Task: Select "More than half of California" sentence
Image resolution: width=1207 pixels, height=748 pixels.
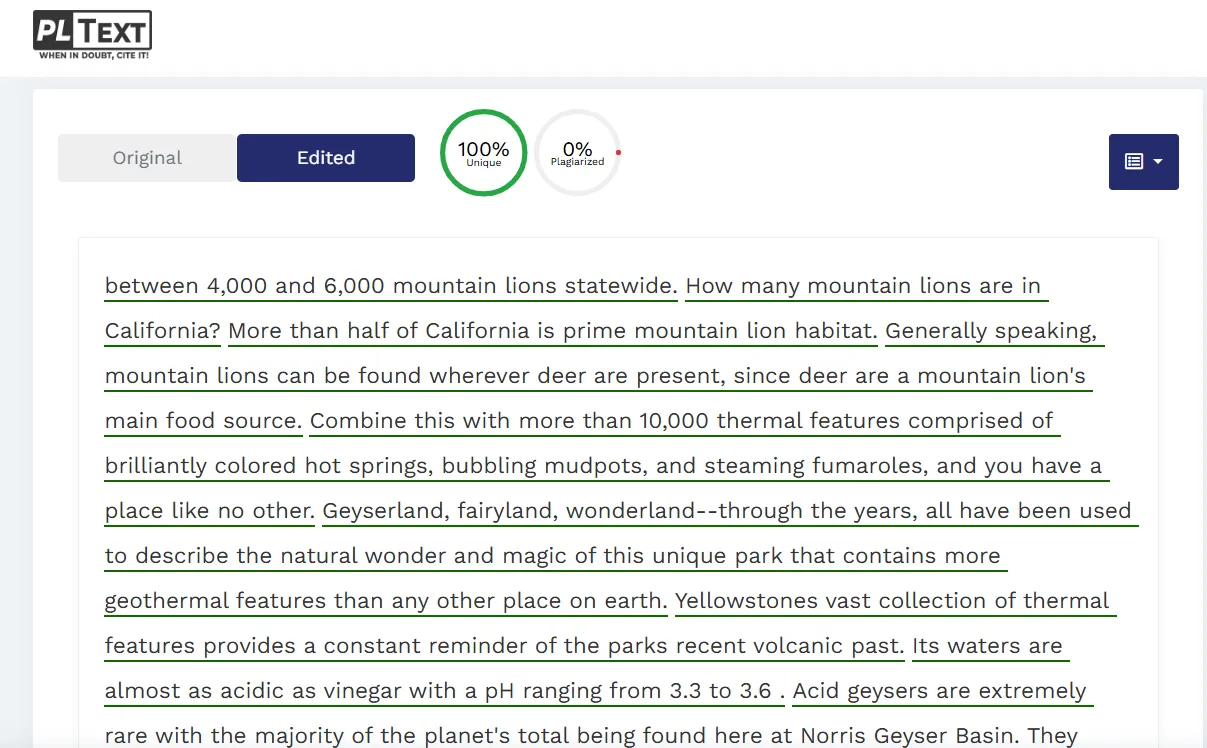Action: click(552, 331)
